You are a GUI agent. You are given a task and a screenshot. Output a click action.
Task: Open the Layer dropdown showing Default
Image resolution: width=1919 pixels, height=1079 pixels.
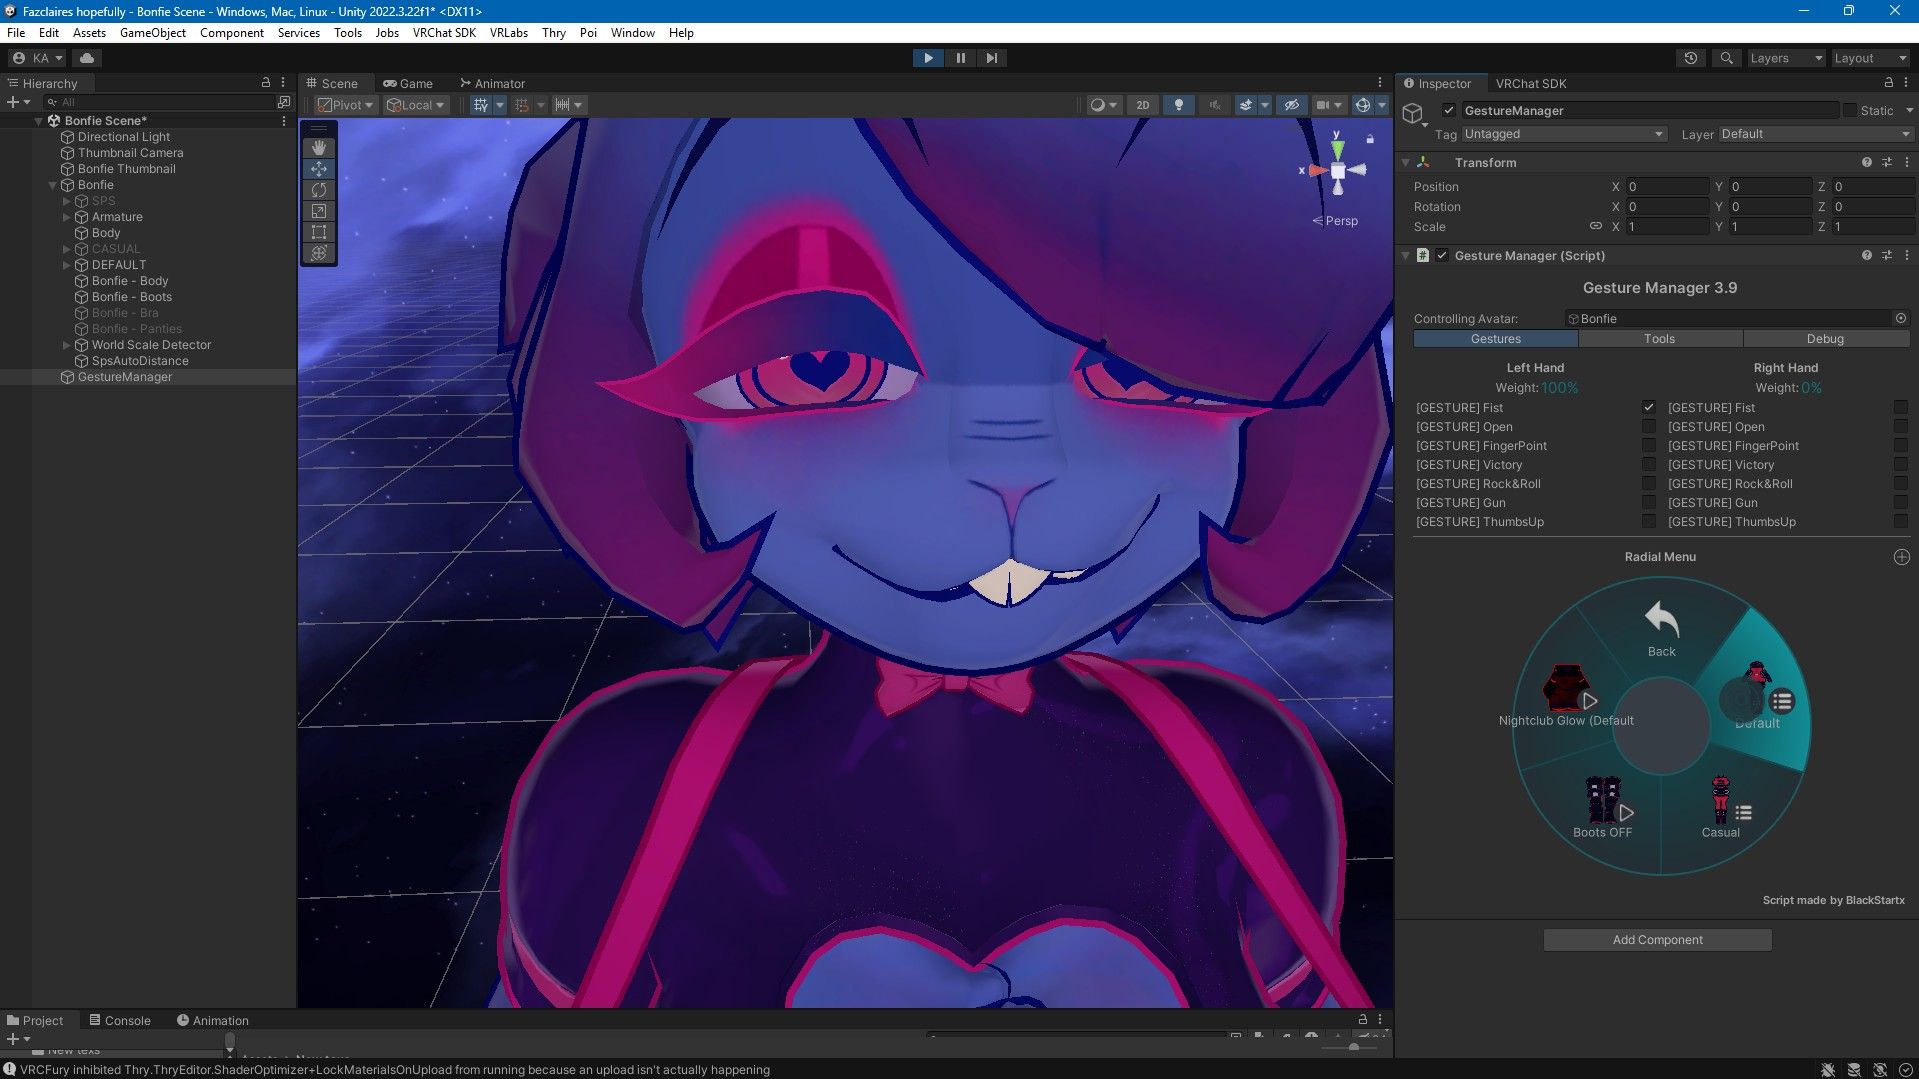[x=1815, y=134]
